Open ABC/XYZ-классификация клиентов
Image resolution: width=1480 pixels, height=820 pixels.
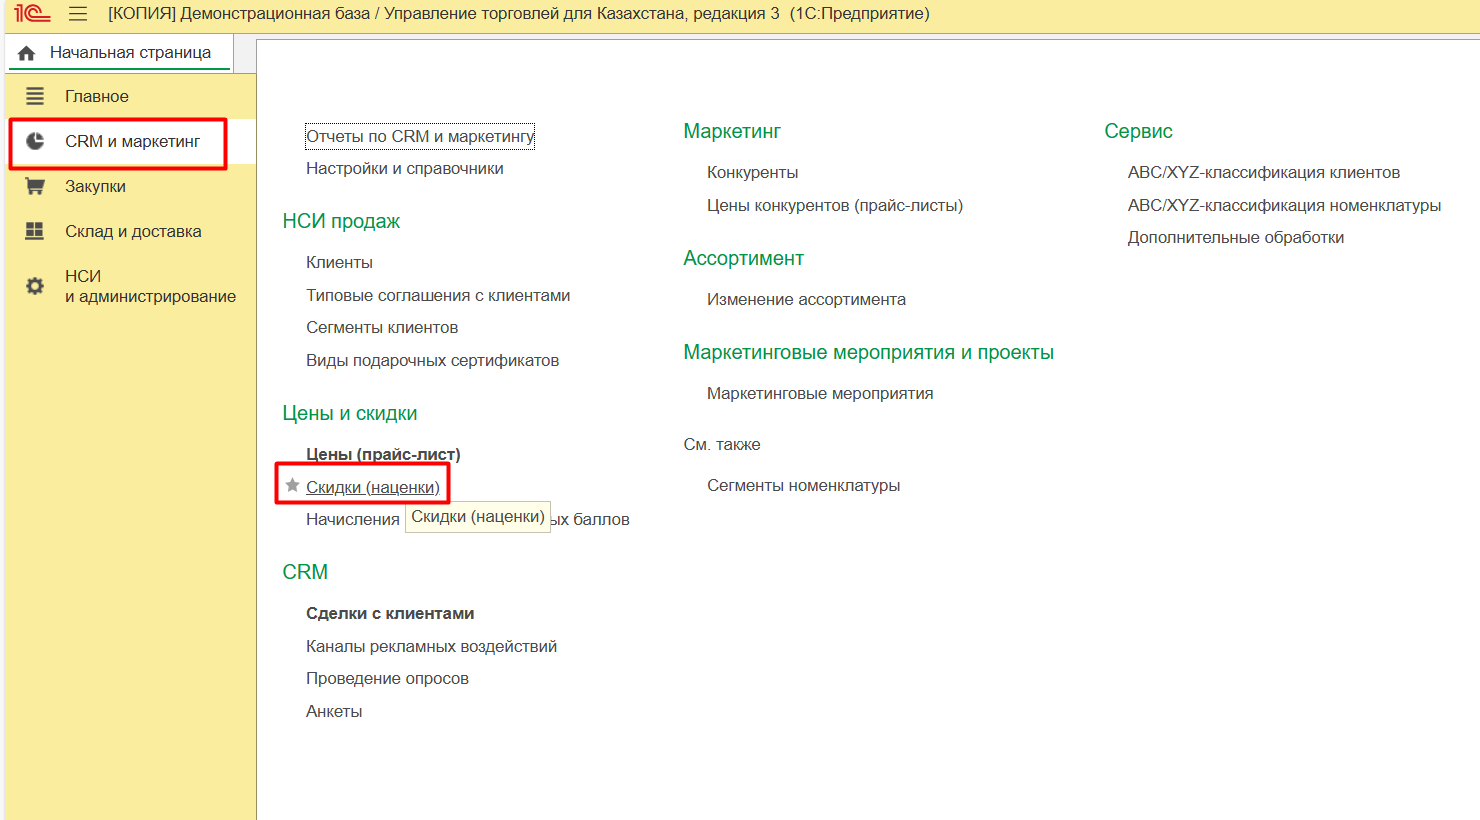tap(1263, 172)
